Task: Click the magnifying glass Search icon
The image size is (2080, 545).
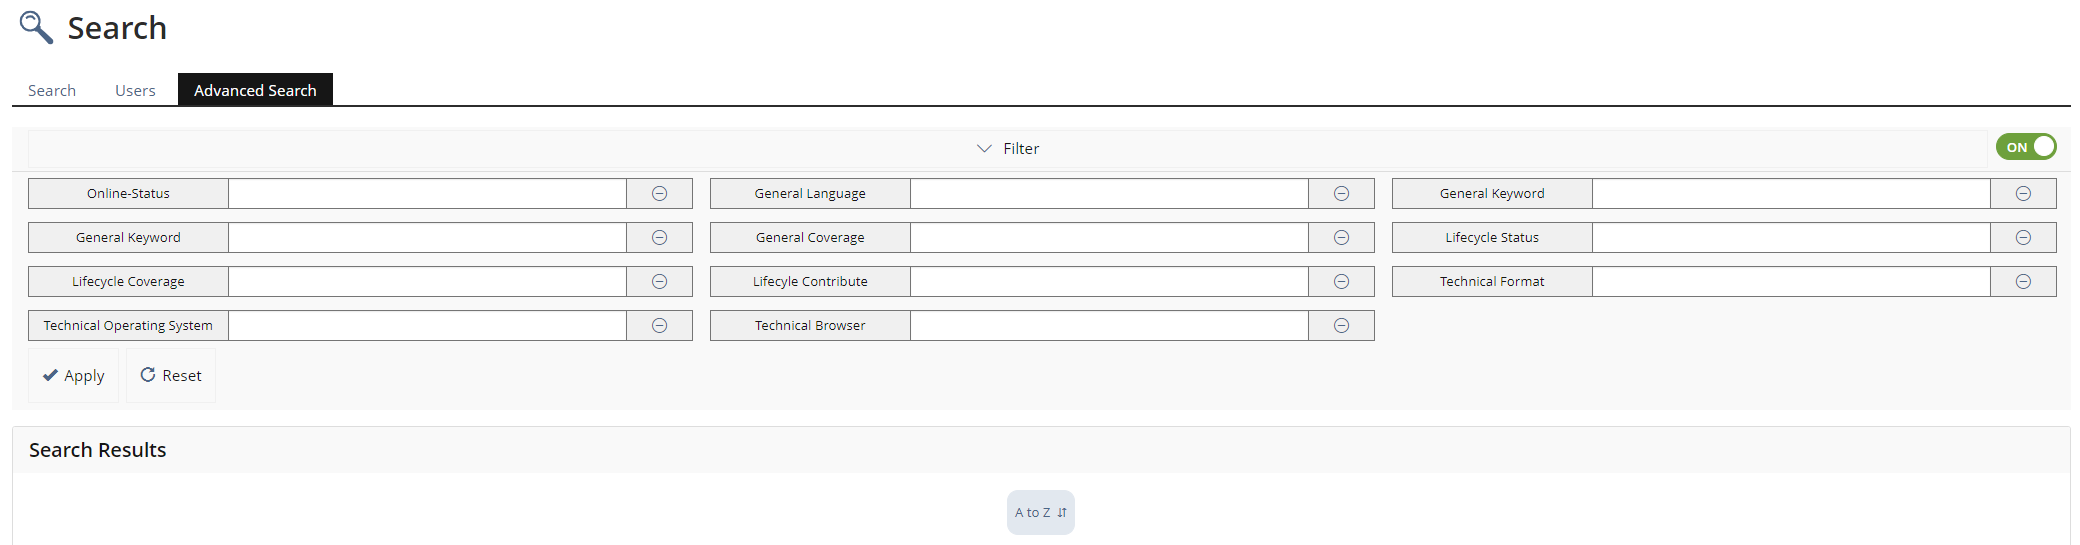Action: pos(36,27)
